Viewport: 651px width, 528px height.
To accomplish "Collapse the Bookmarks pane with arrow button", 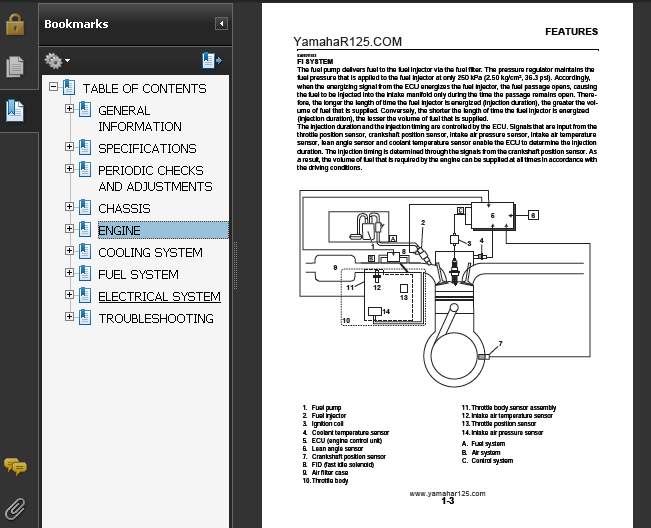I will tap(221, 23).
